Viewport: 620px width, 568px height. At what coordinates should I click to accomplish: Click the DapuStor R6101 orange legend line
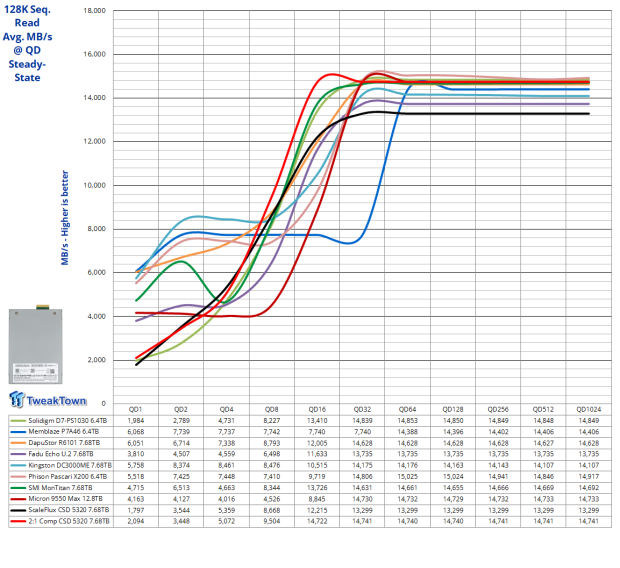(x=18, y=443)
